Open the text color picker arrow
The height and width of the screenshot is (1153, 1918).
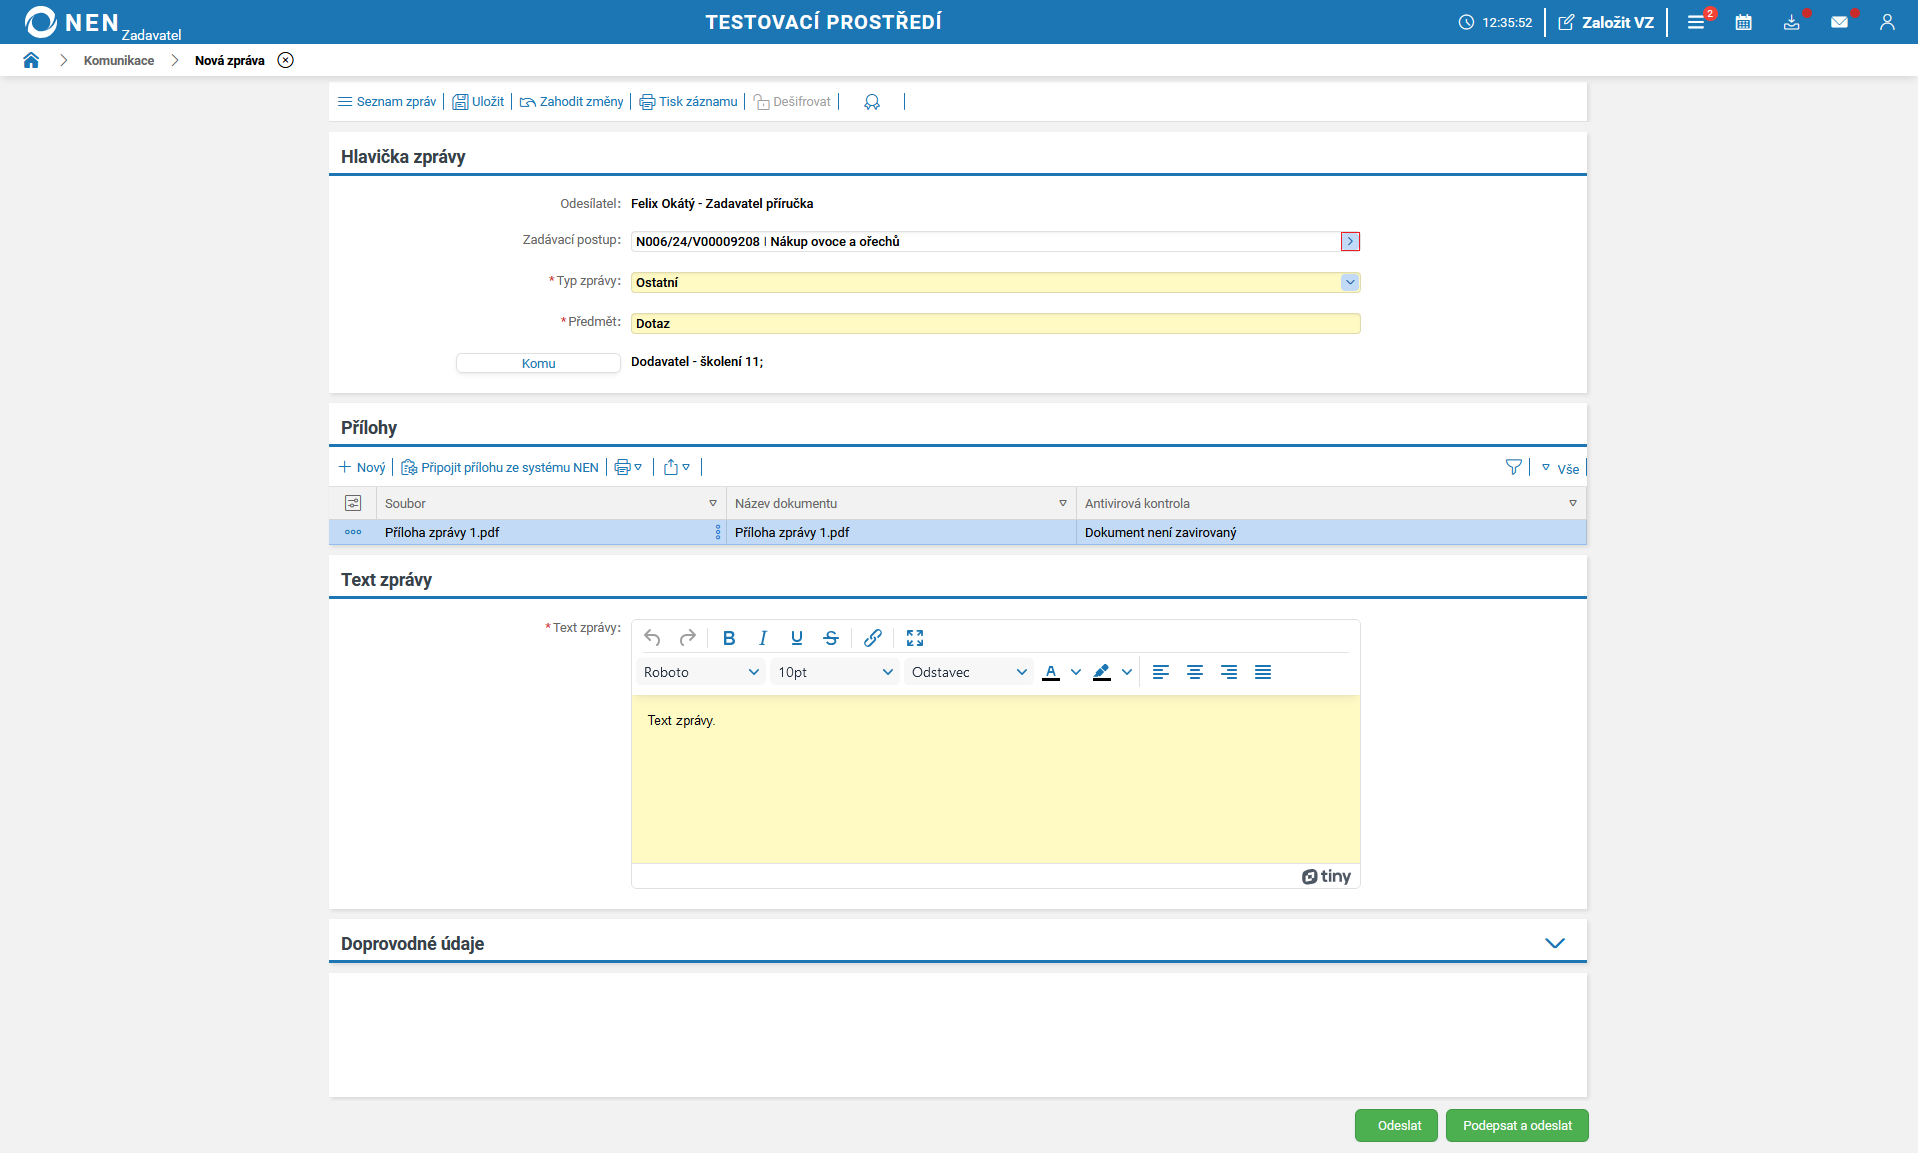(x=1076, y=672)
